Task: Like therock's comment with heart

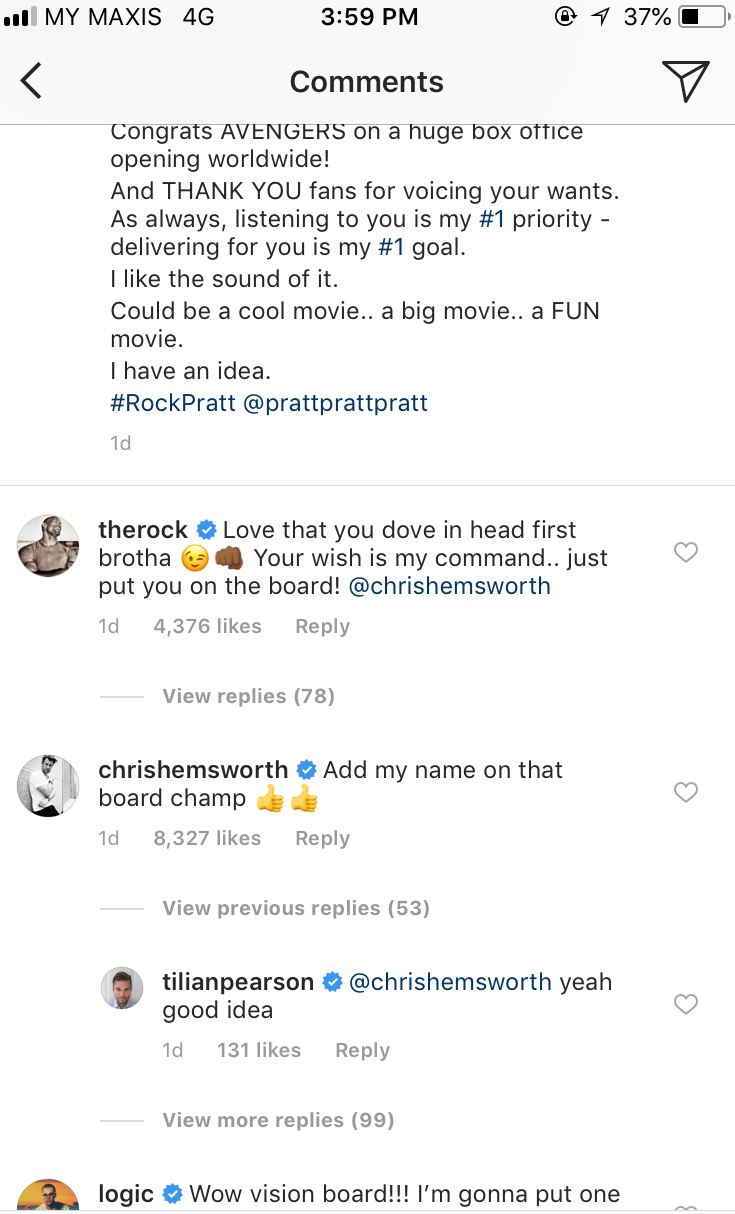Action: (x=686, y=552)
